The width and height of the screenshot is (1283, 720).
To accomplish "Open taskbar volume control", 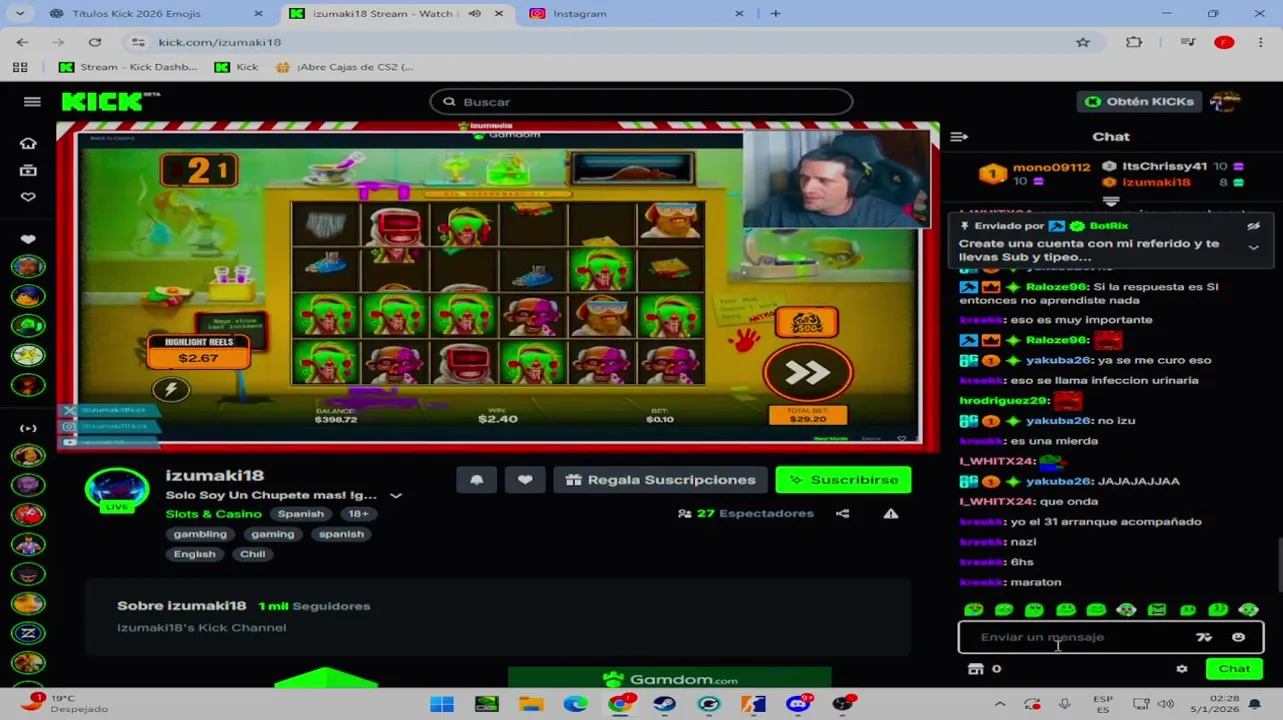I will (x=1165, y=704).
